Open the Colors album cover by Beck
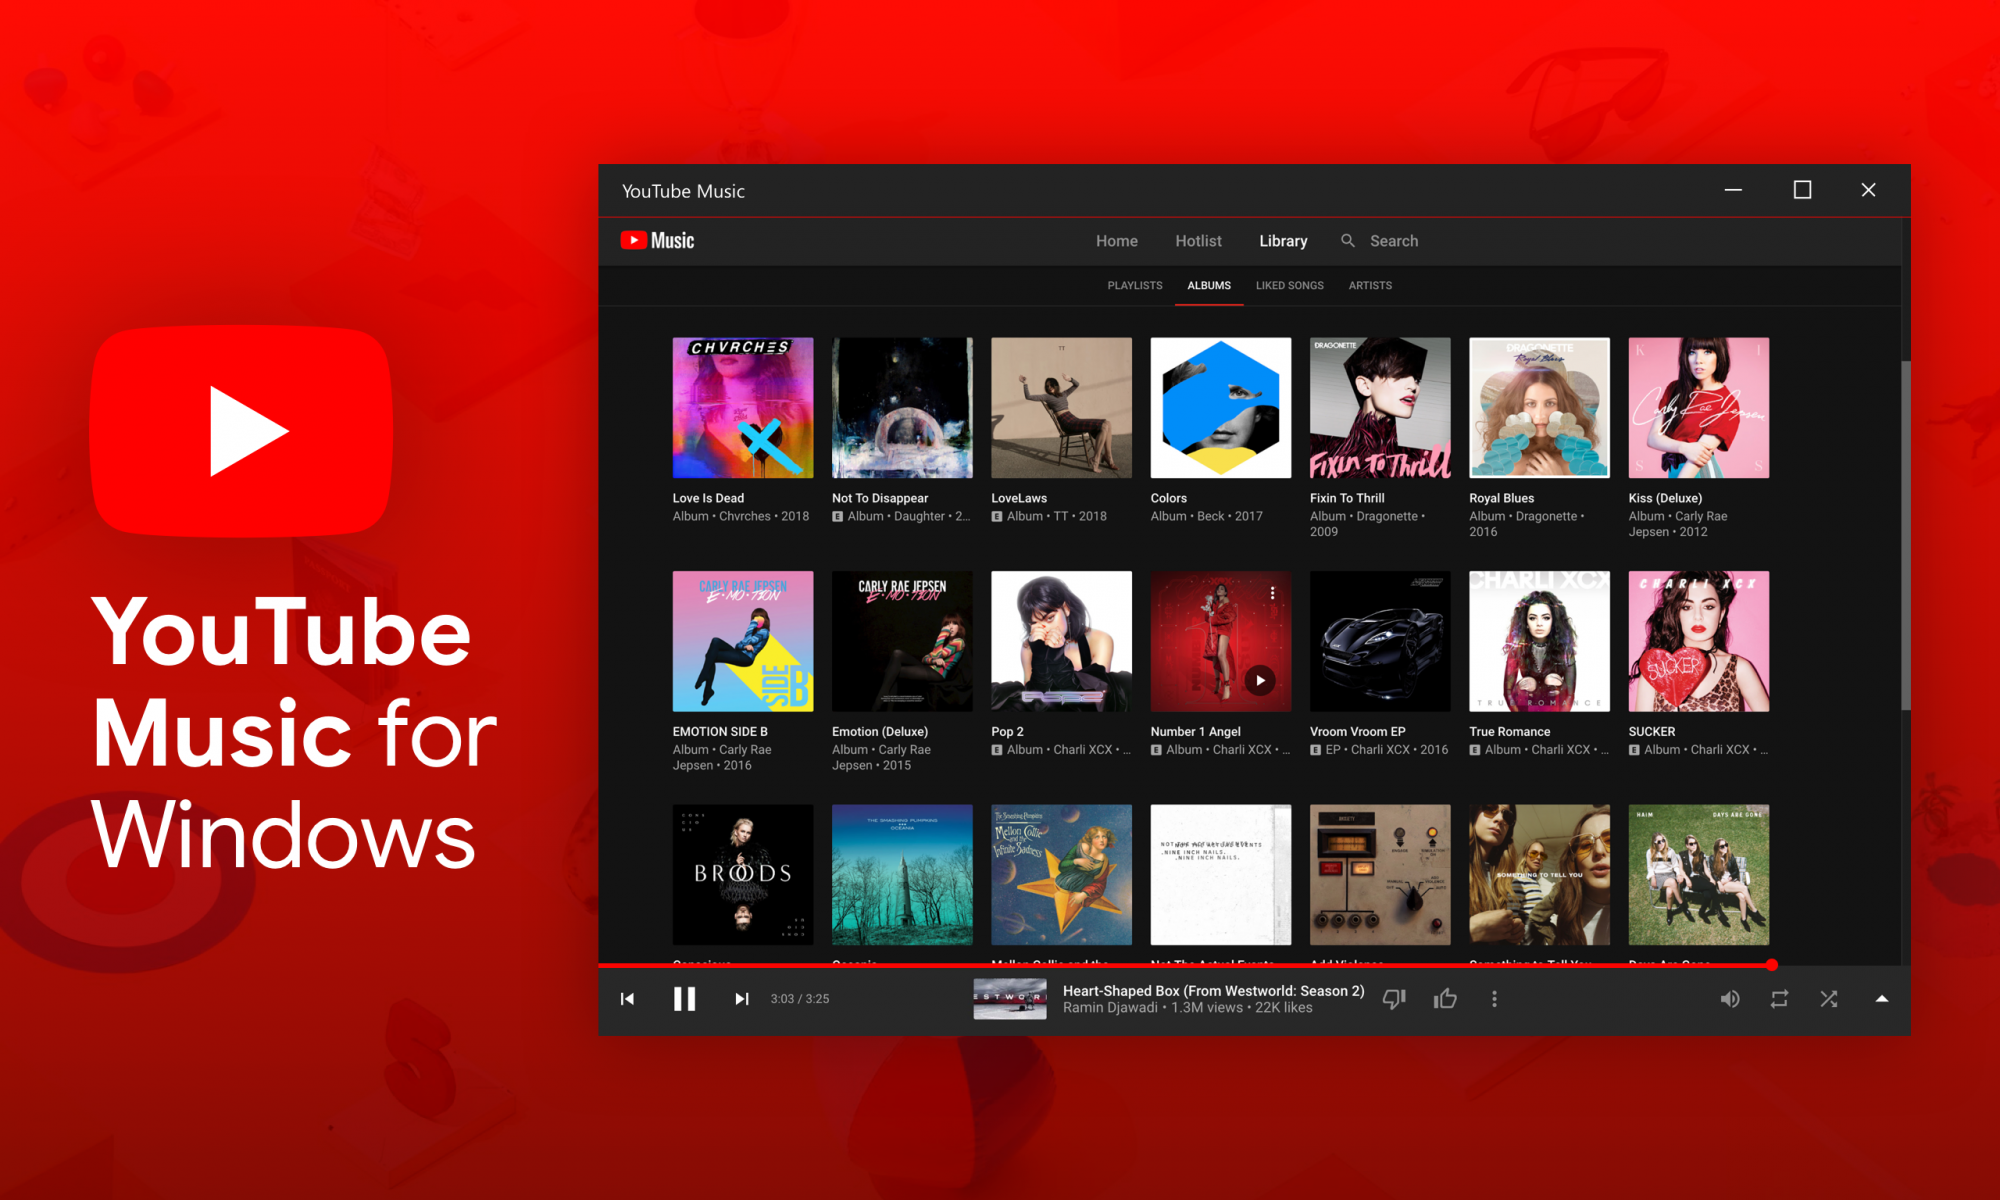Image resolution: width=2000 pixels, height=1200 pixels. tap(1221, 408)
